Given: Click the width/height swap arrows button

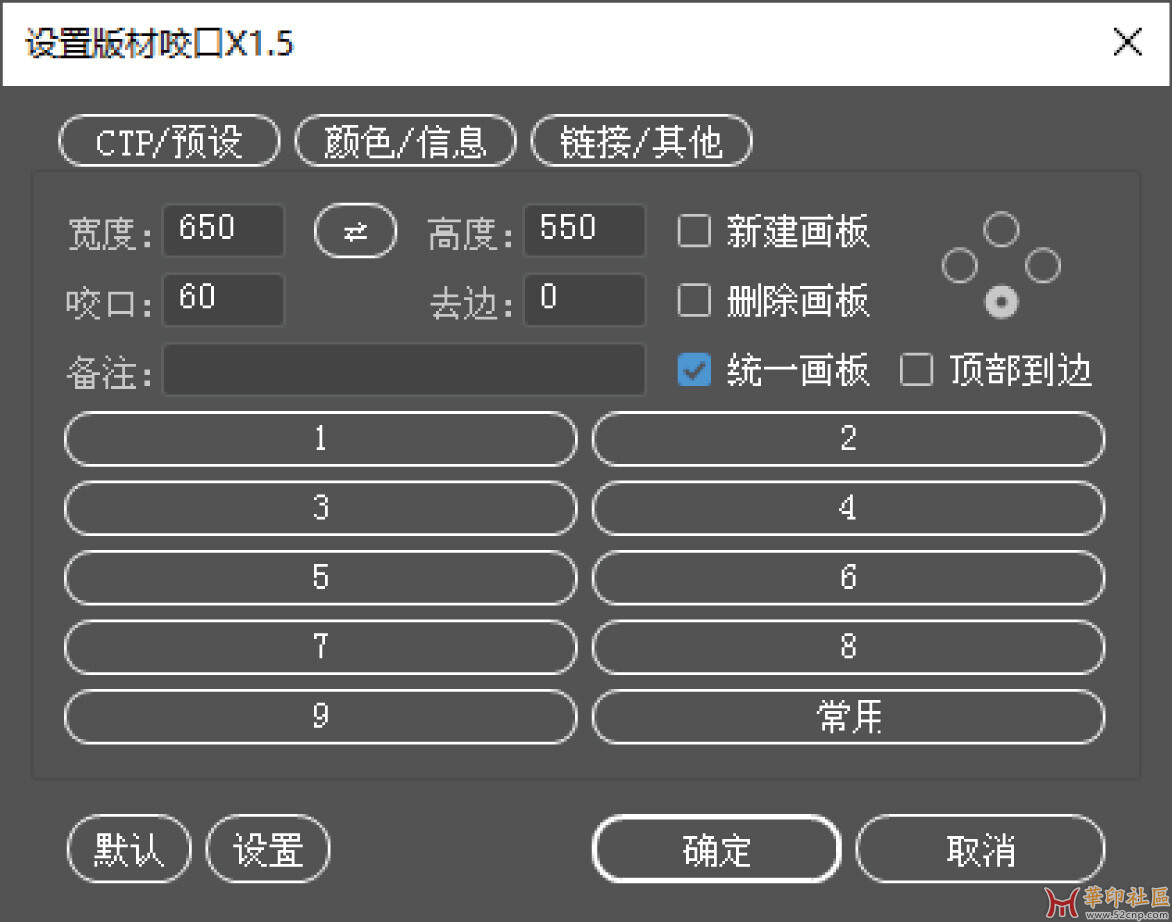Looking at the screenshot, I should pyautogui.click(x=355, y=231).
